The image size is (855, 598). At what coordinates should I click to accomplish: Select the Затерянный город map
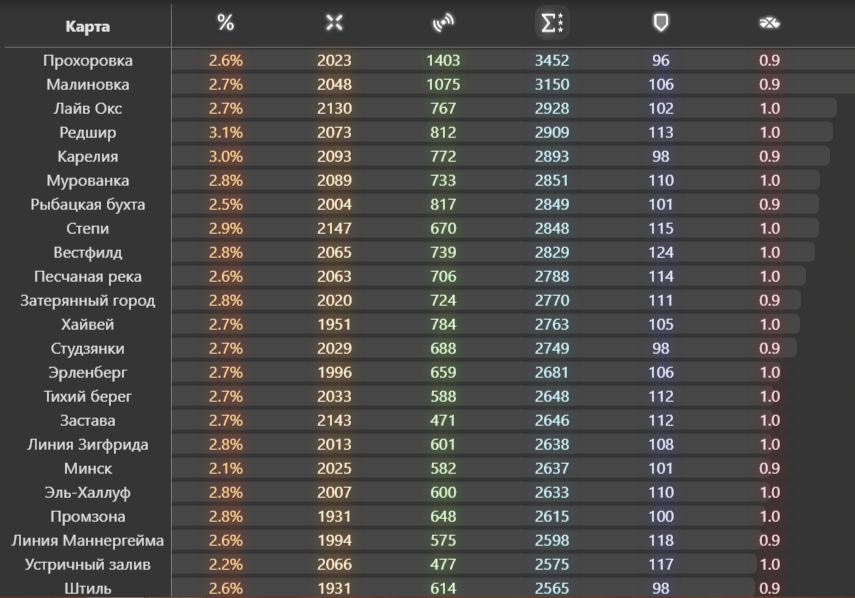coord(88,301)
